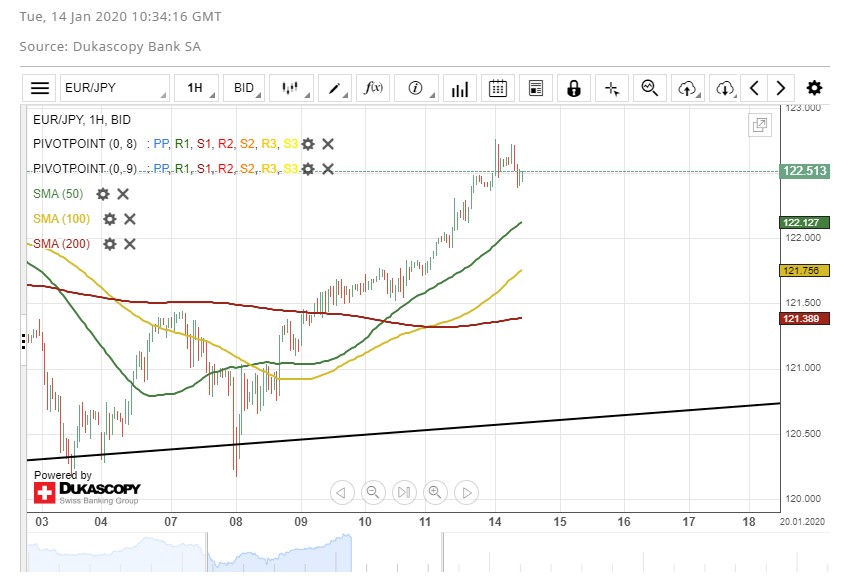Open the calendar date picker icon

[x=498, y=88]
